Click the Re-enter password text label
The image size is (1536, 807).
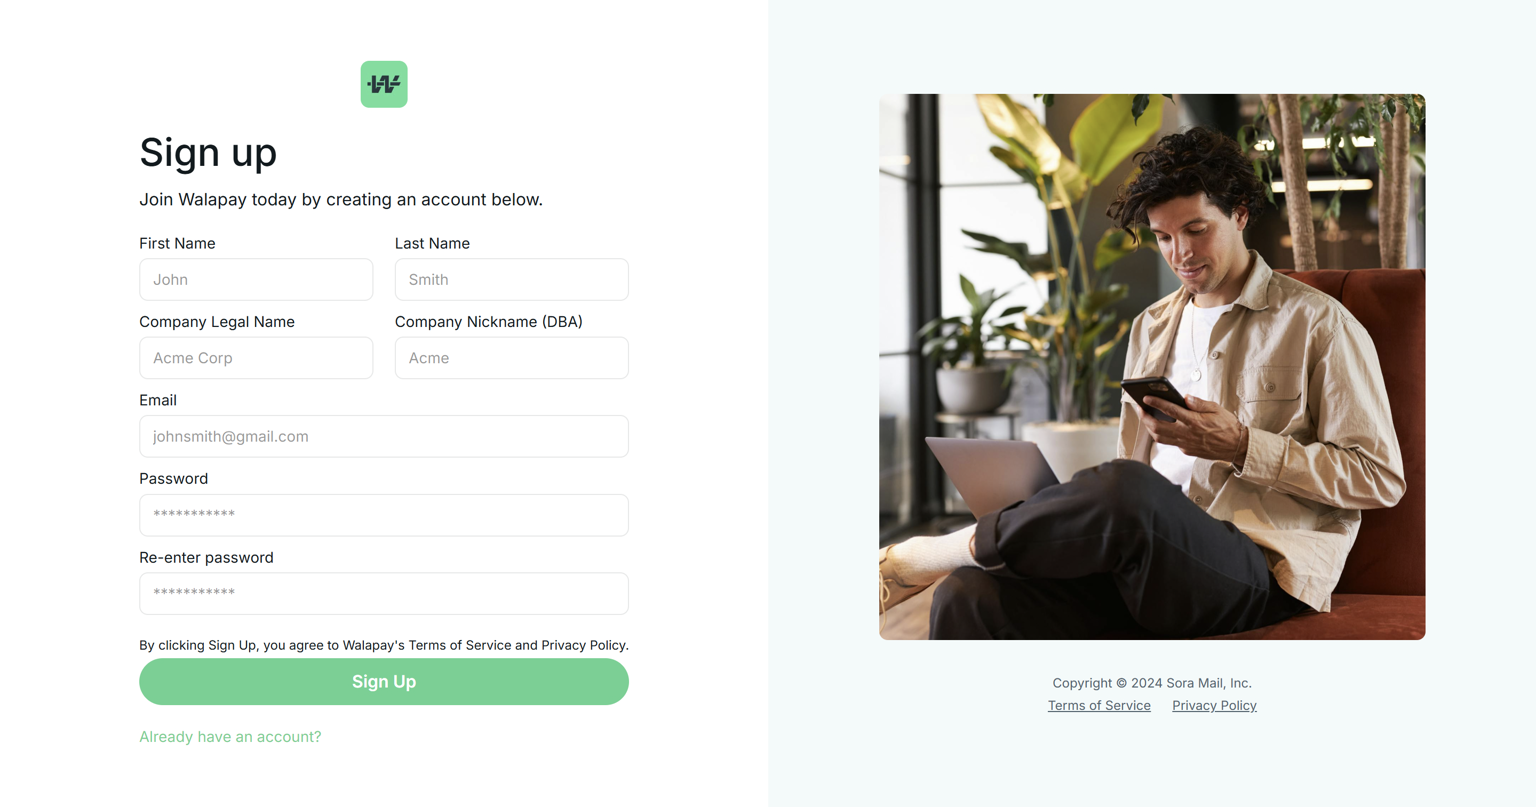coord(206,558)
